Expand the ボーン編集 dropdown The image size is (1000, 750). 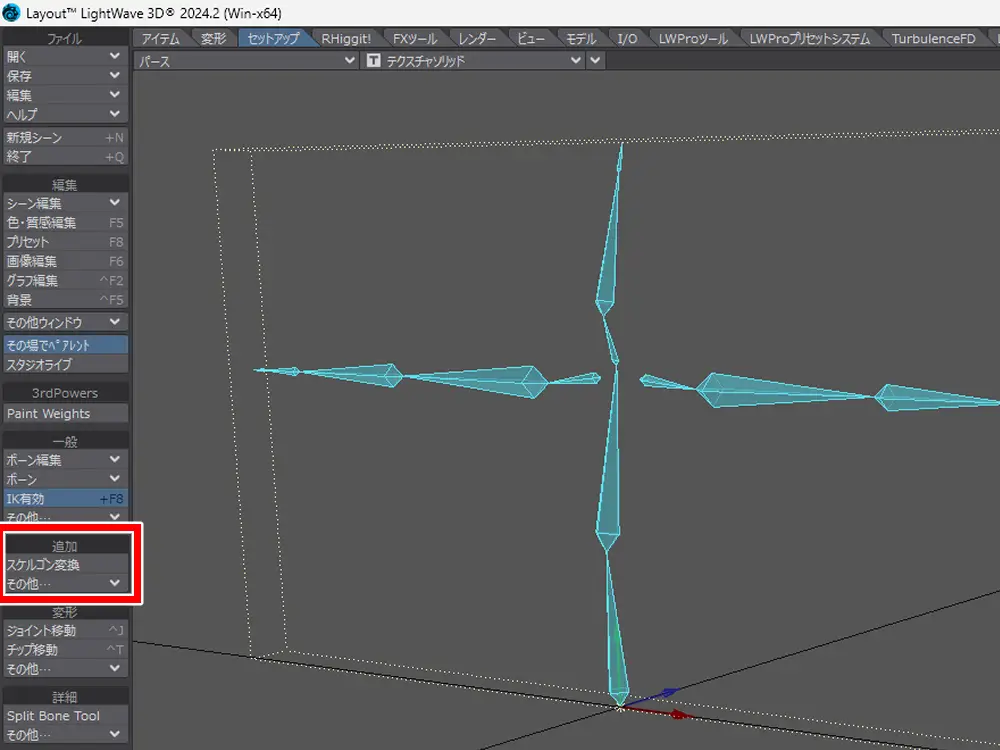(65, 460)
